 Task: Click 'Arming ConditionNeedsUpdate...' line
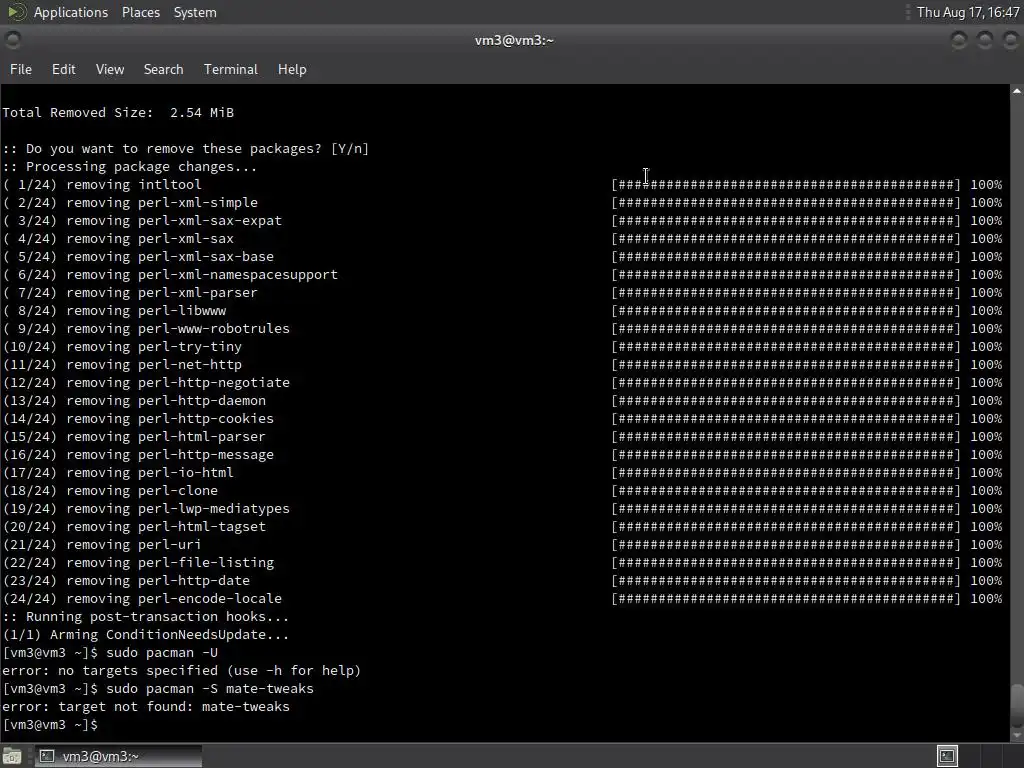(146, 635)
